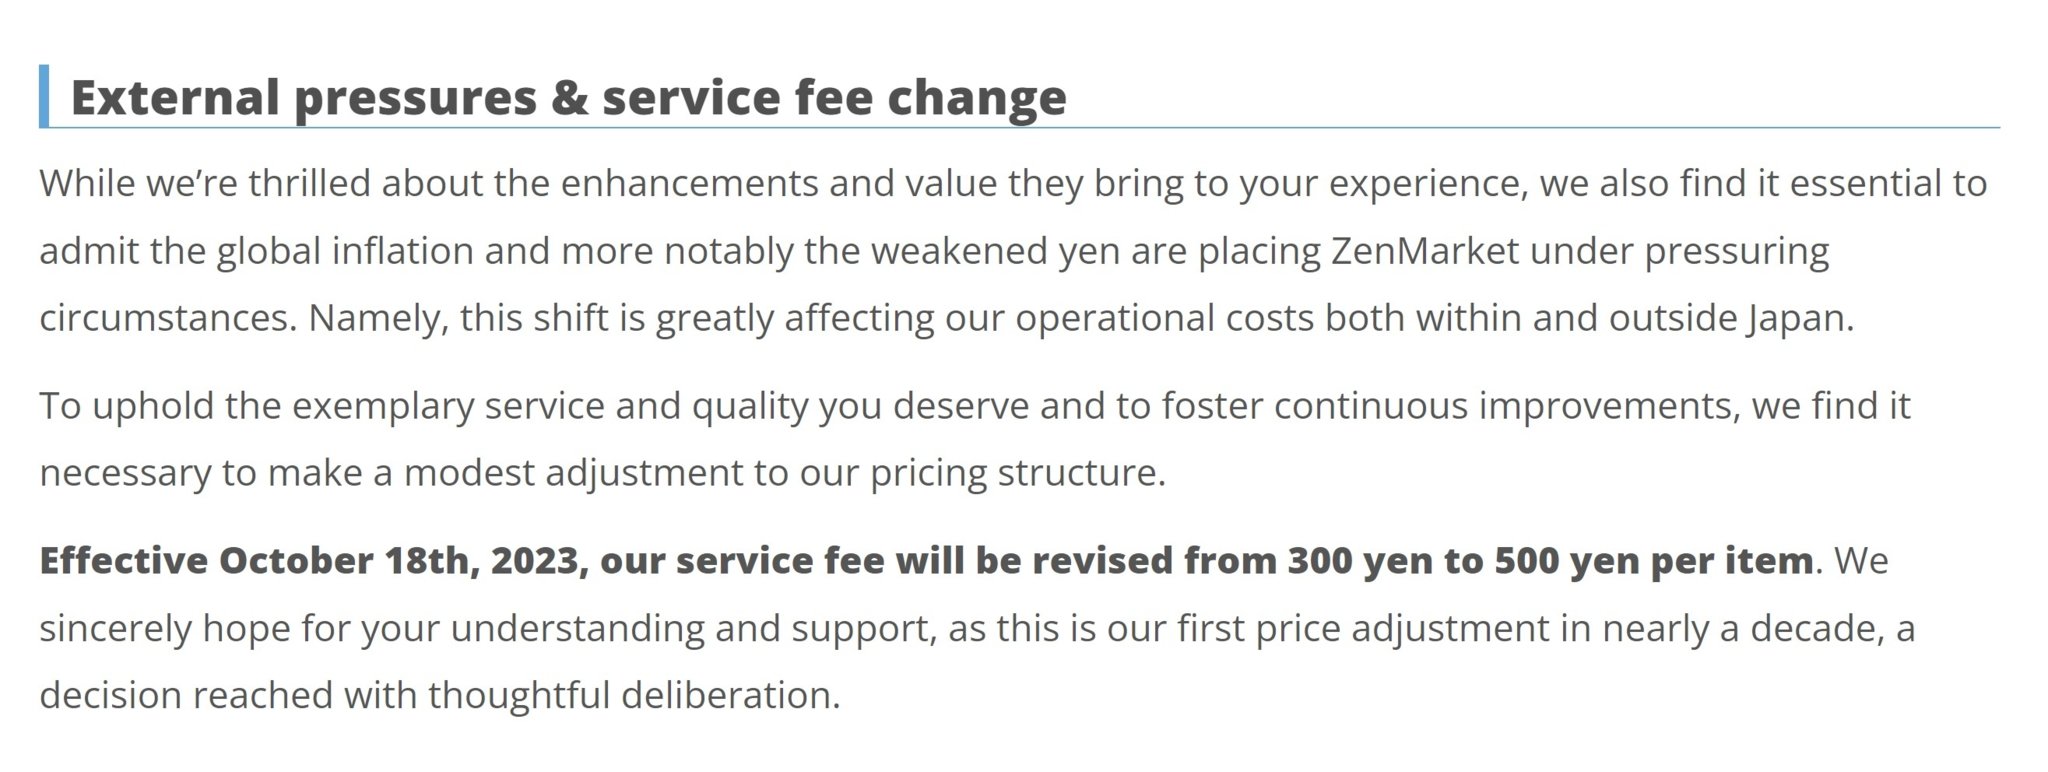
Task: Click the word "Japan" ending the first paragraph
Action: click(1795, 318)
